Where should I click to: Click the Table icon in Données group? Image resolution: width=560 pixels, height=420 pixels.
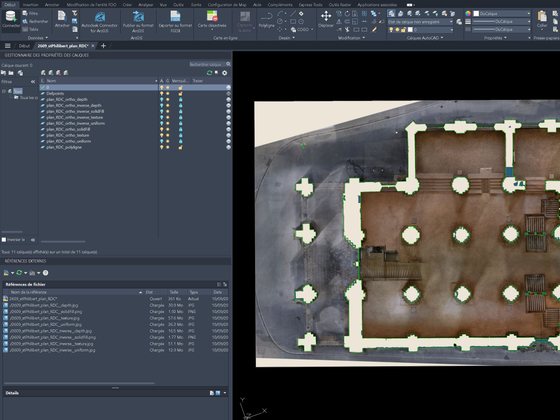click(25, 29)
